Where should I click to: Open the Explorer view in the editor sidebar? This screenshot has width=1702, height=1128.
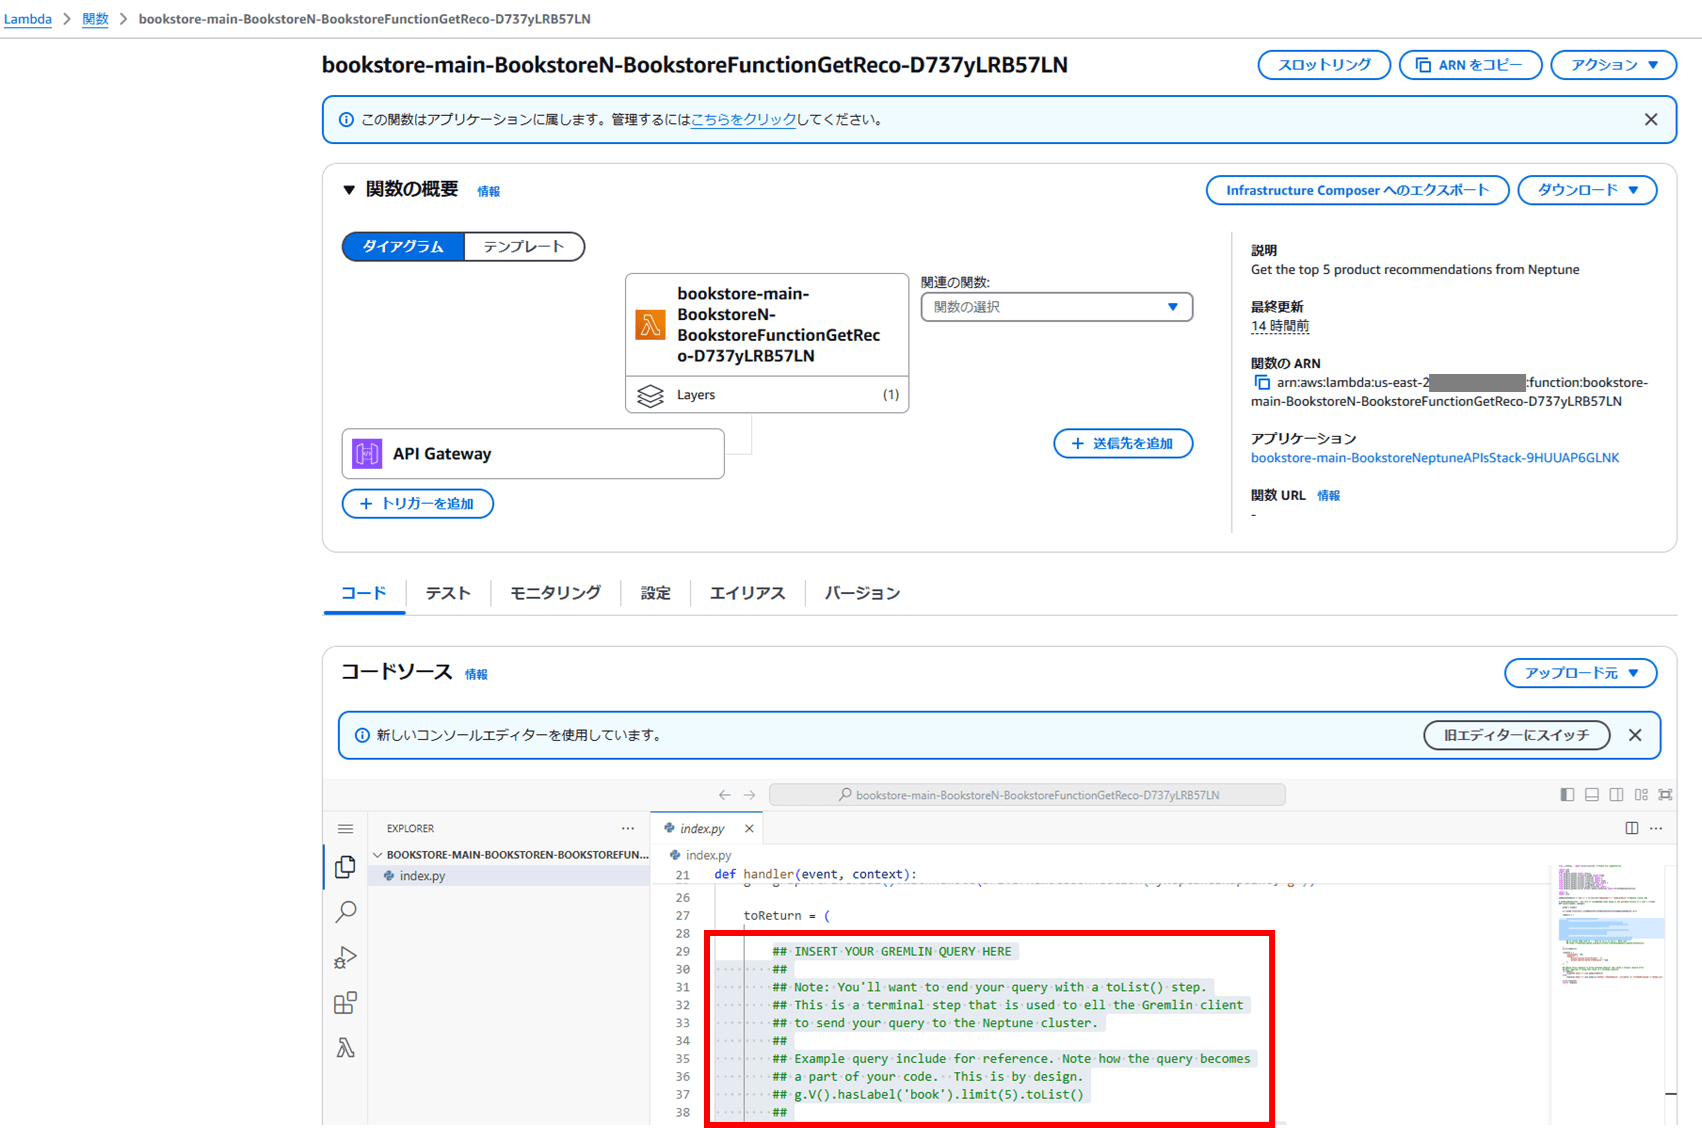click(345, 867)
